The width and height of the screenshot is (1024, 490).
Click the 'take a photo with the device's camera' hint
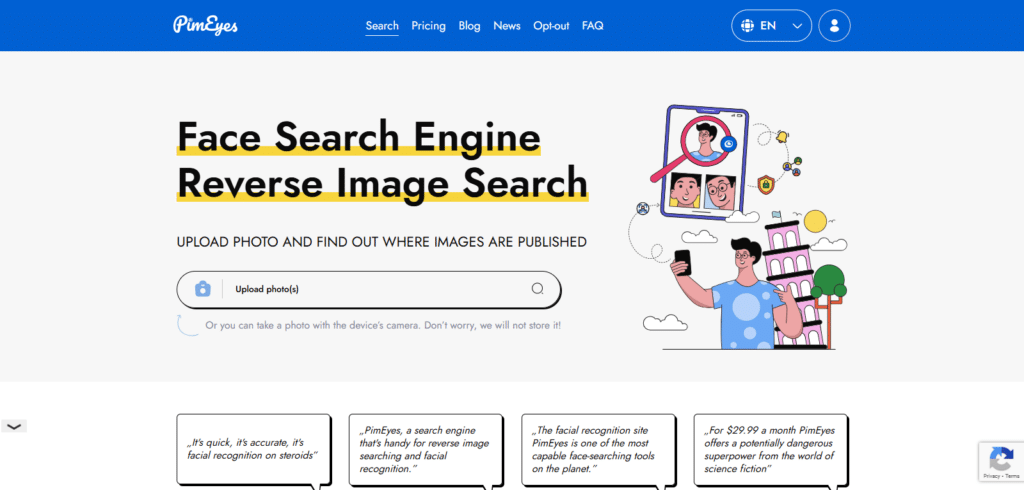(383, 325)
